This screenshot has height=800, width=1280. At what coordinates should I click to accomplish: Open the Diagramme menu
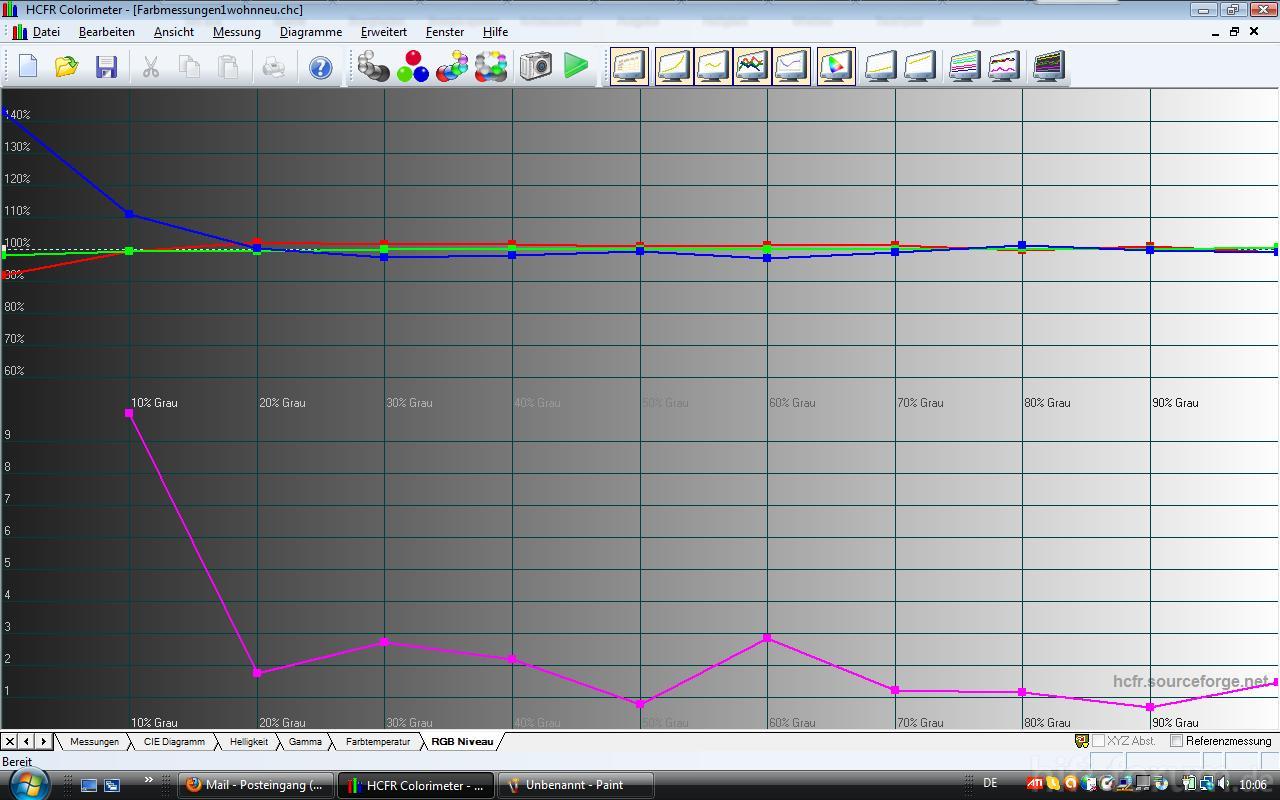tap(310, 32)
